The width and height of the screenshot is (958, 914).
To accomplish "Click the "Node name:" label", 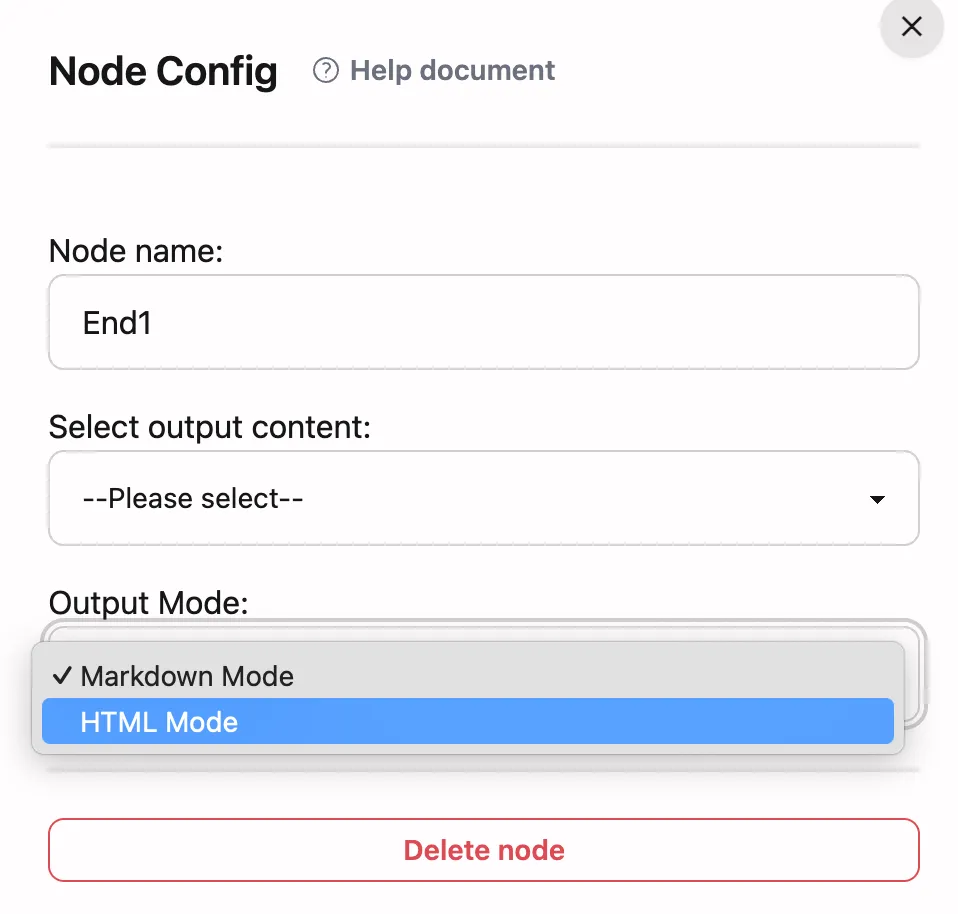I will [136, 251].
